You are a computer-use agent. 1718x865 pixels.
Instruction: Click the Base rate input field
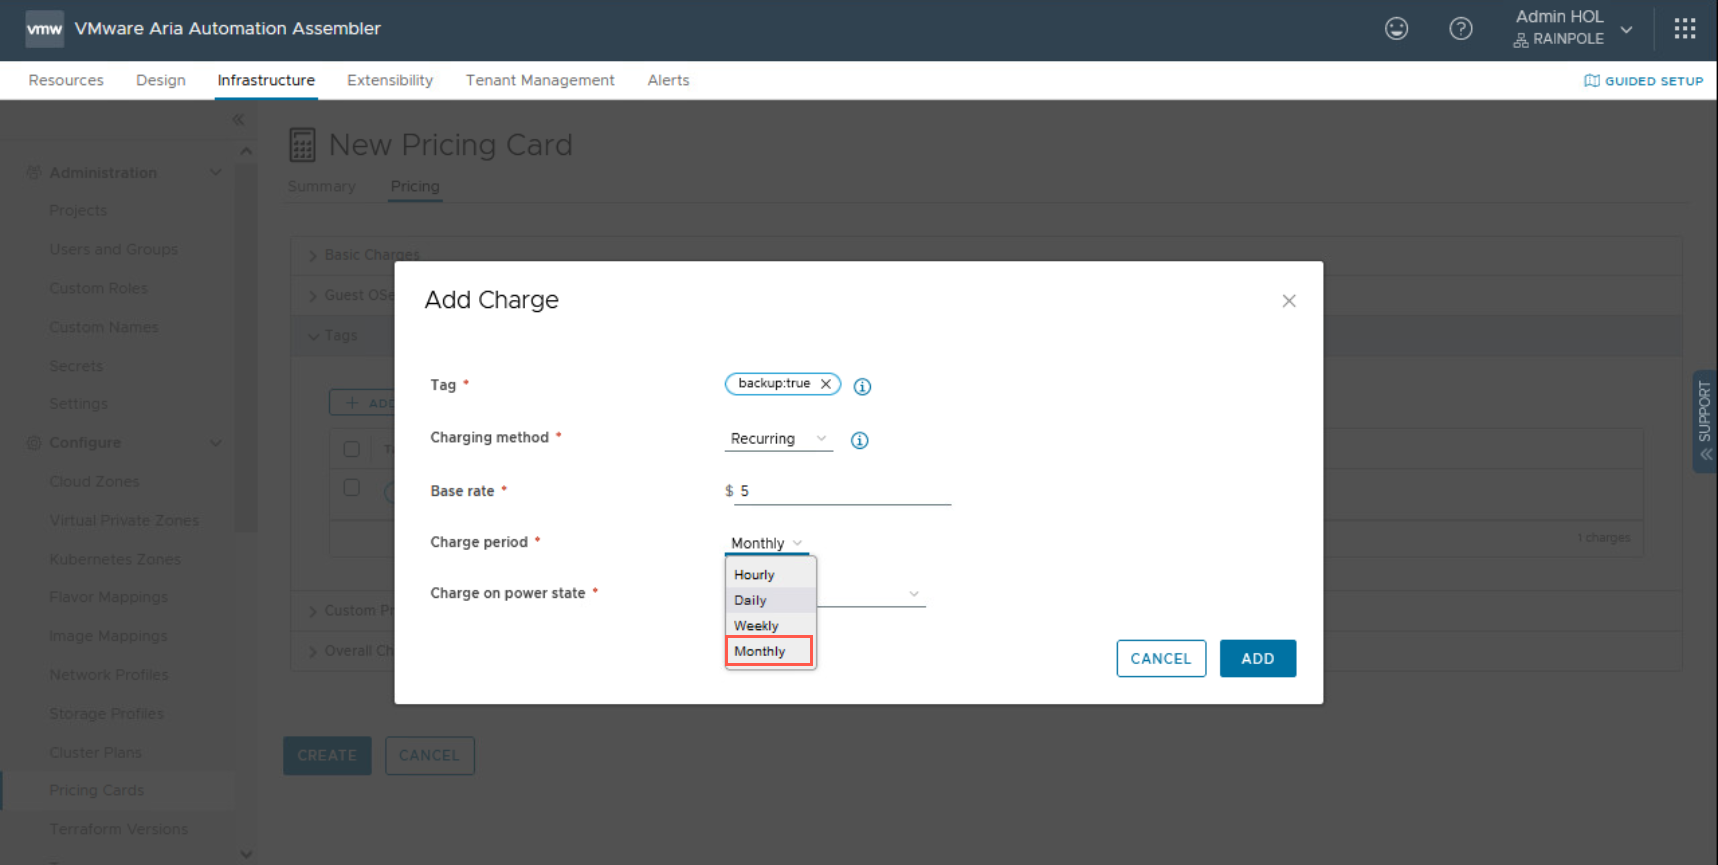pos(844,491)
